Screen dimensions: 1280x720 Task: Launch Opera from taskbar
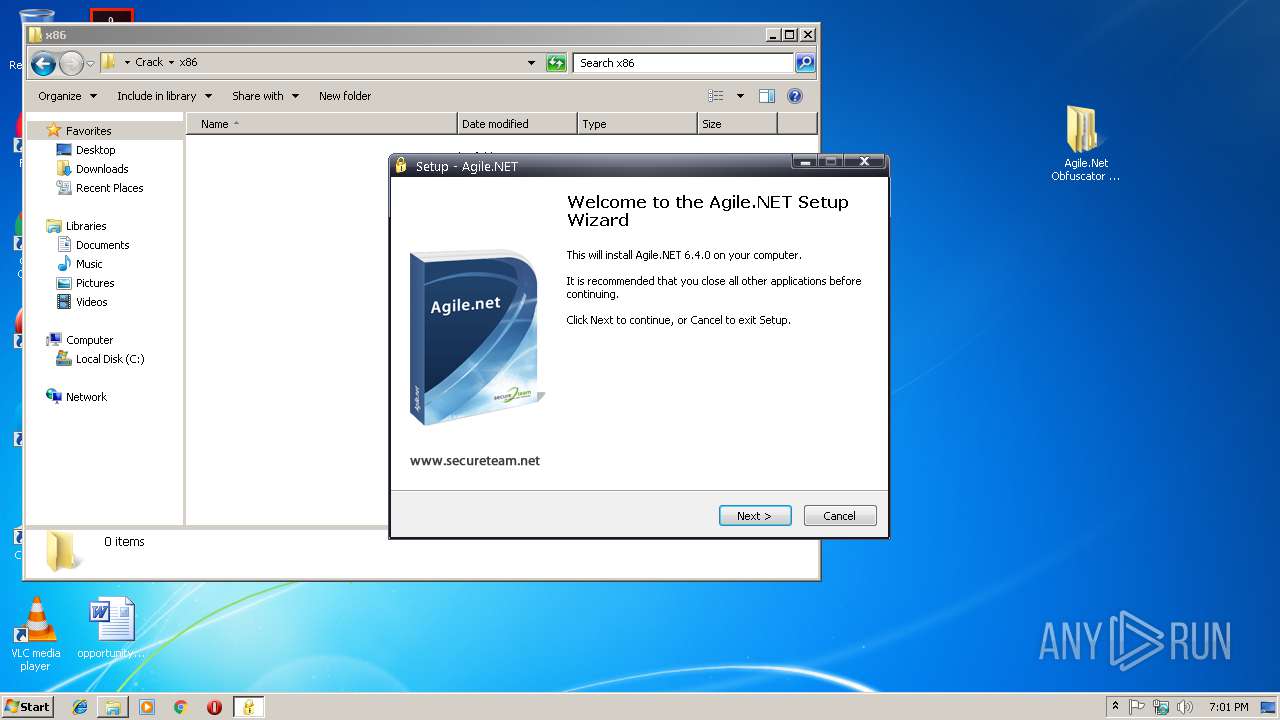(x=214, y=707)
